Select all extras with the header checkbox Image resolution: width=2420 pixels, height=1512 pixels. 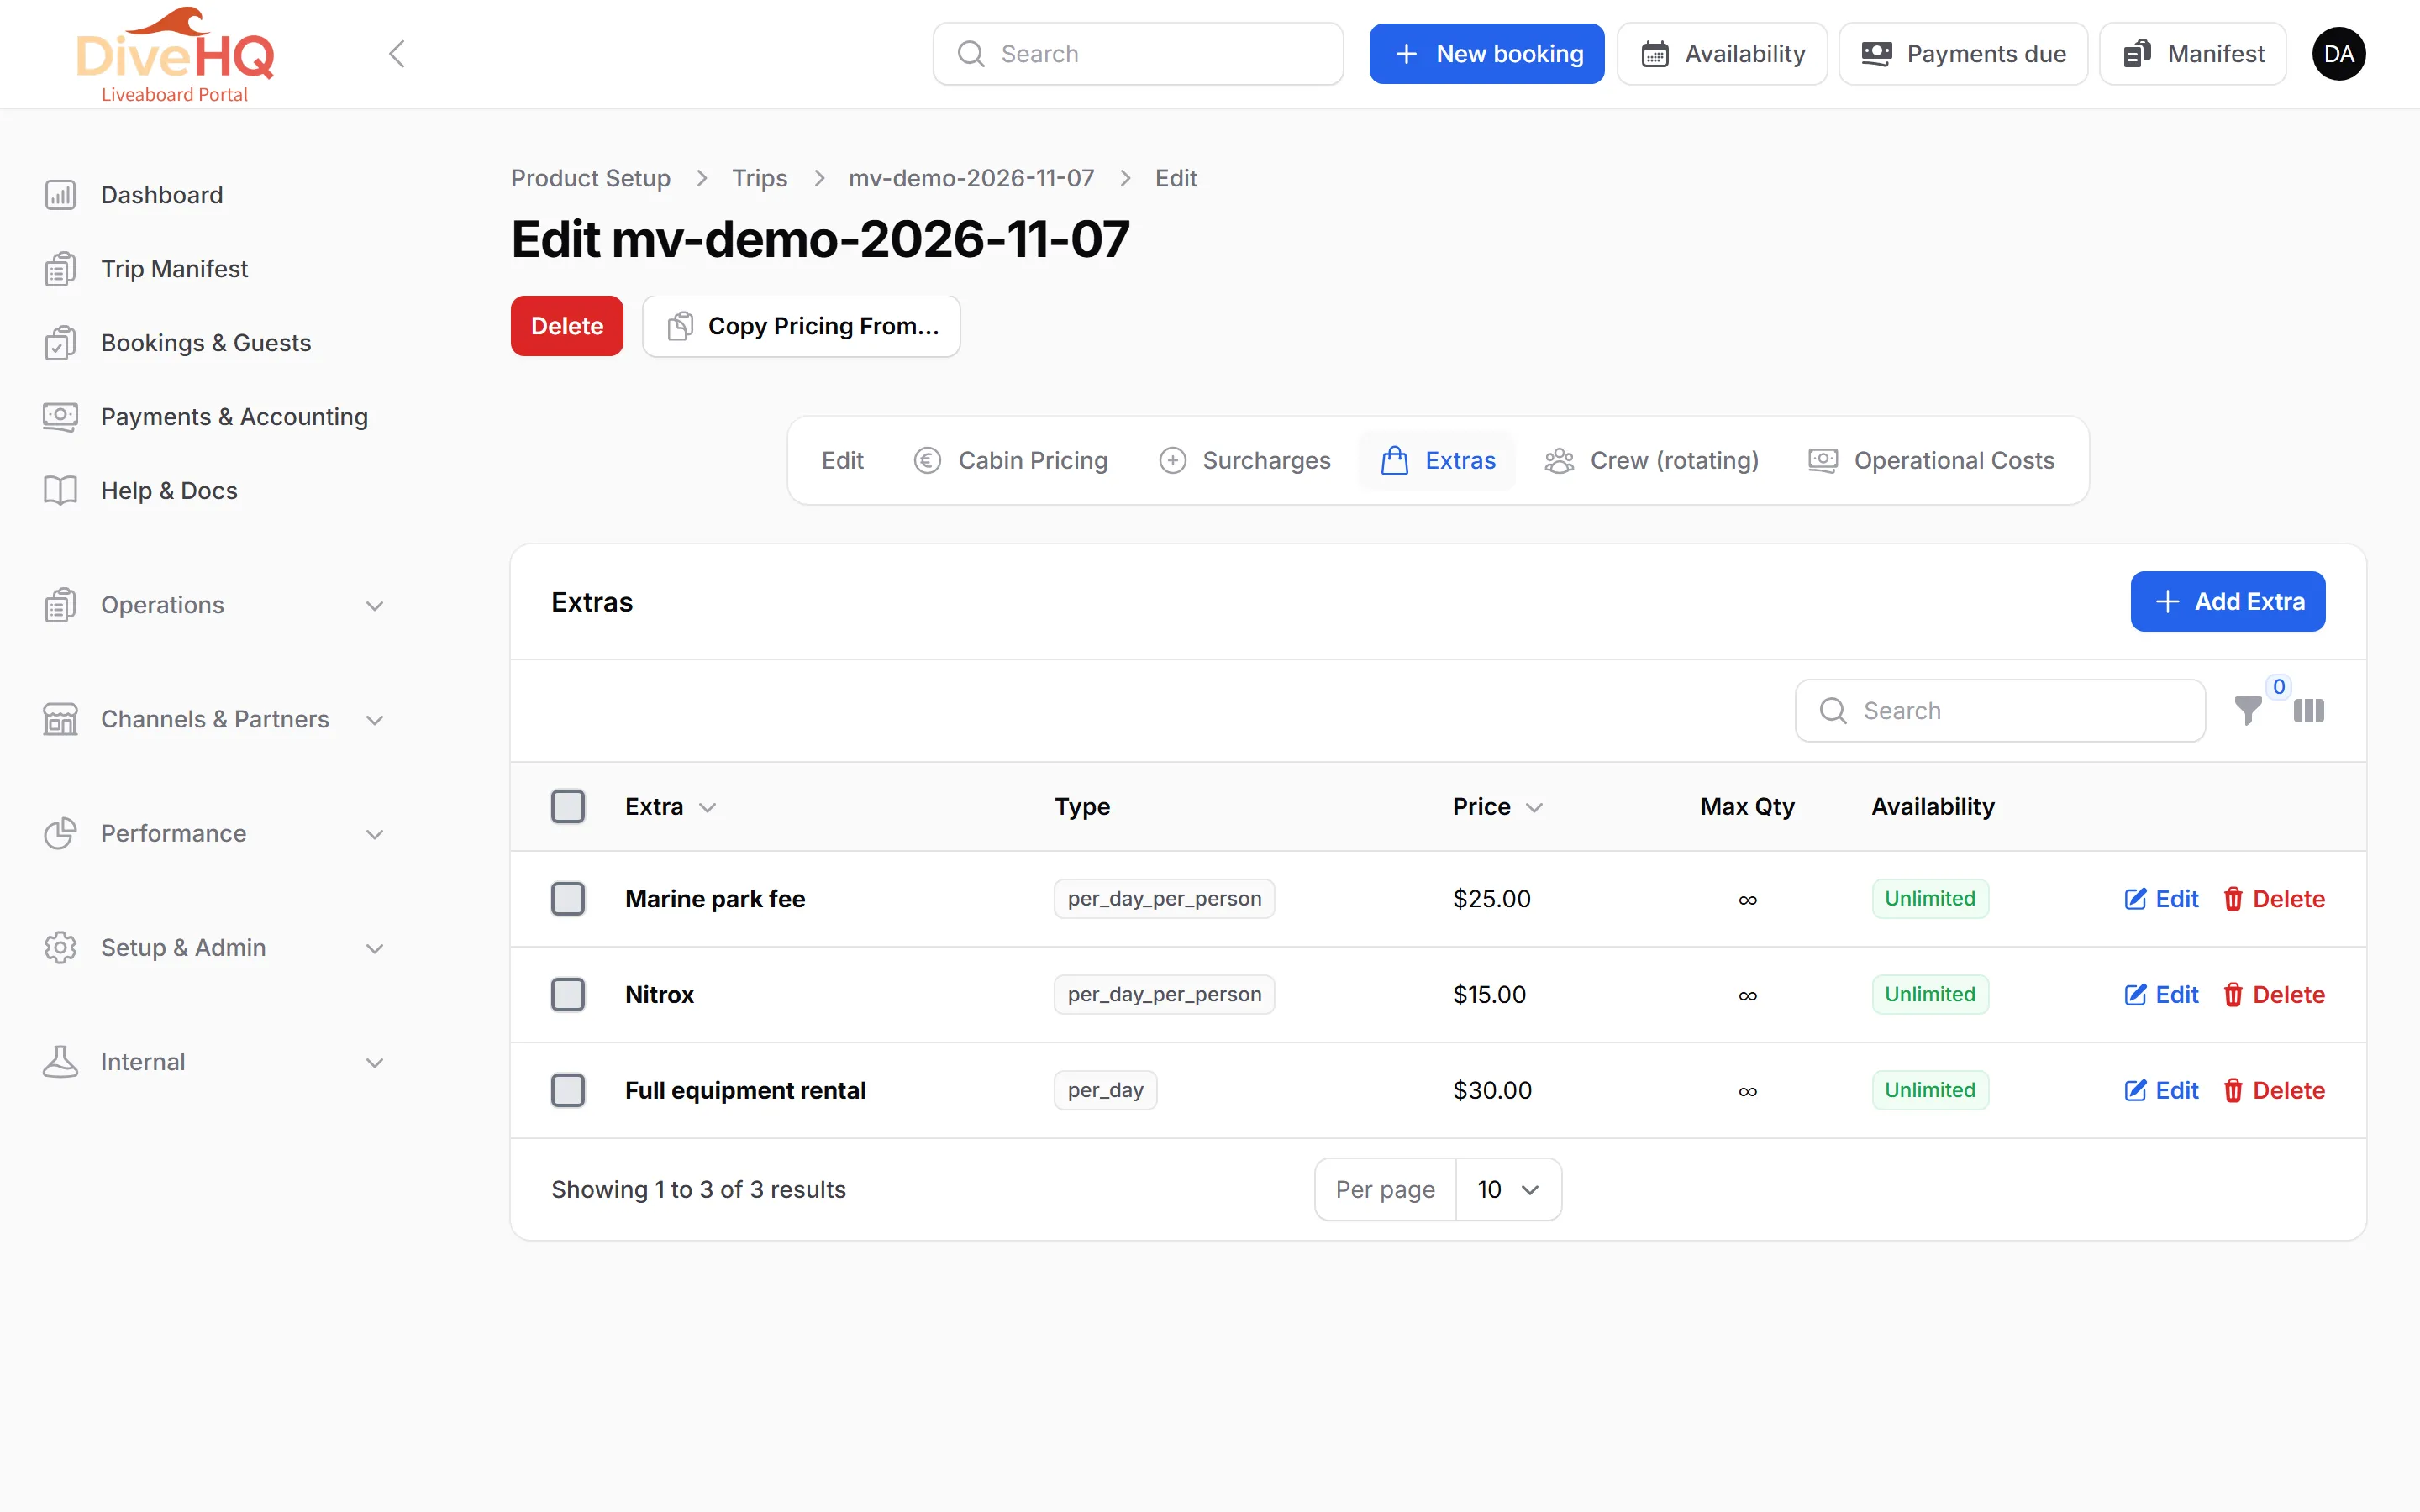coord(568,807)
